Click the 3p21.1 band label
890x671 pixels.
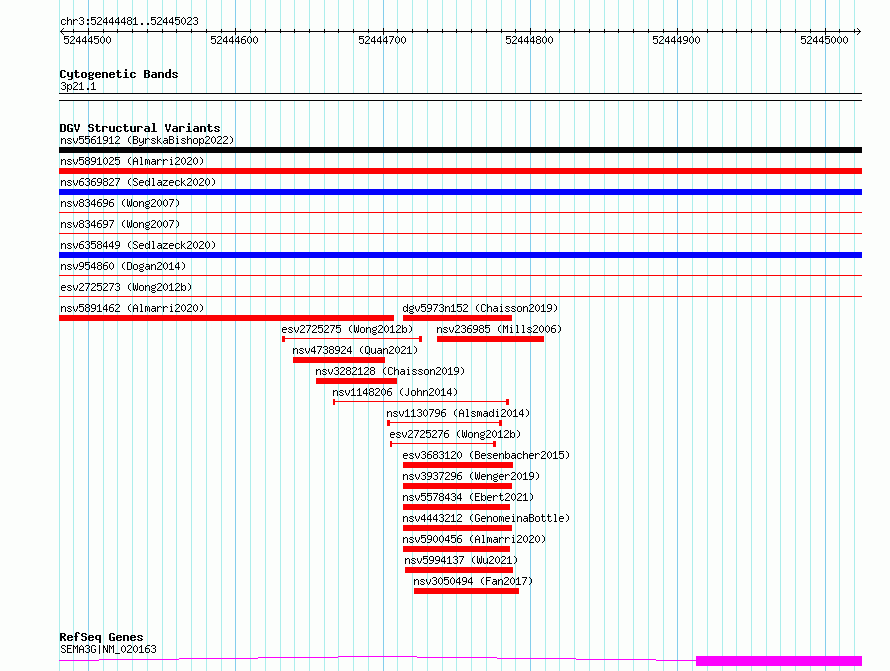click(x=78, y=86)
